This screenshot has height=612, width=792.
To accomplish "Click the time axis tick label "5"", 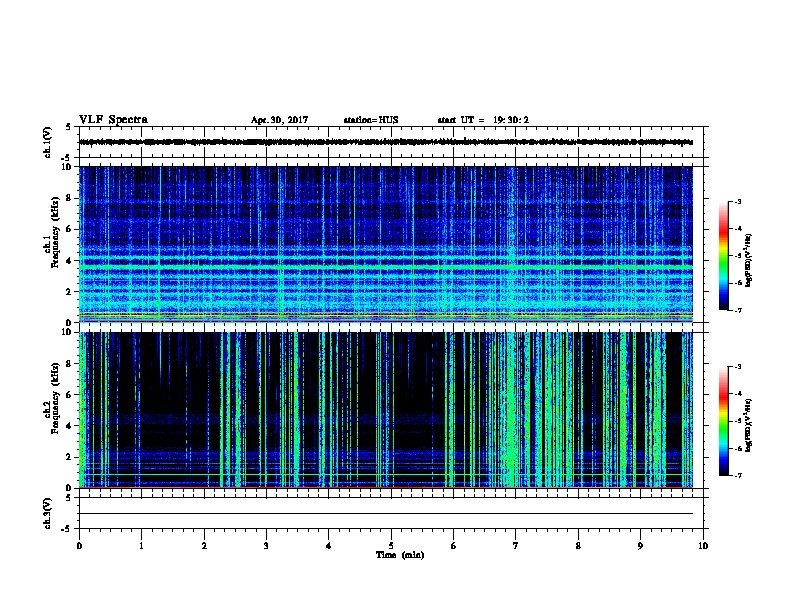I will (x=391, y=545).
